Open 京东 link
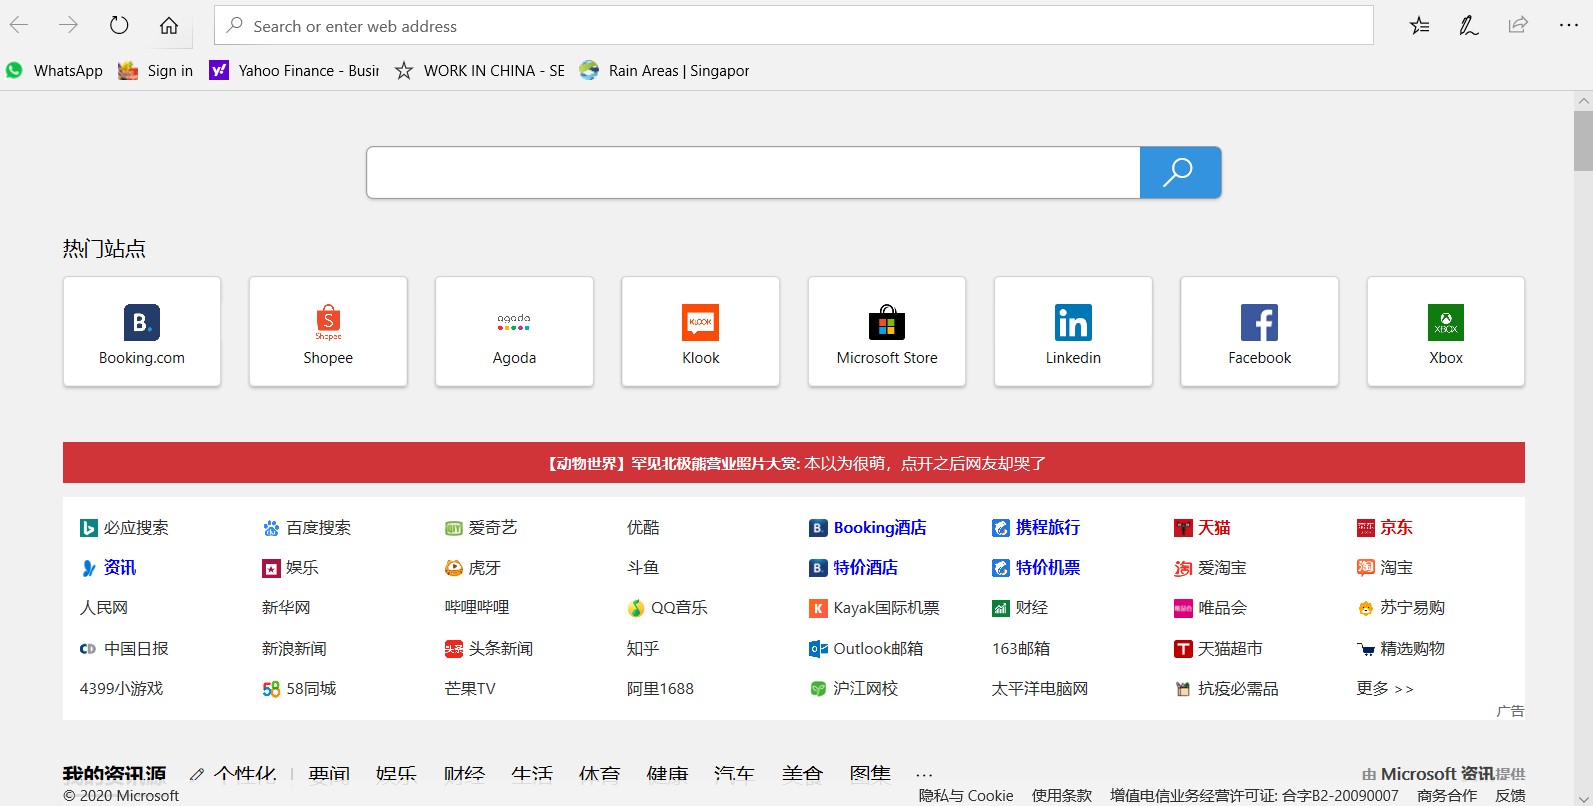1593x806 pixels. pos(1385,528)
